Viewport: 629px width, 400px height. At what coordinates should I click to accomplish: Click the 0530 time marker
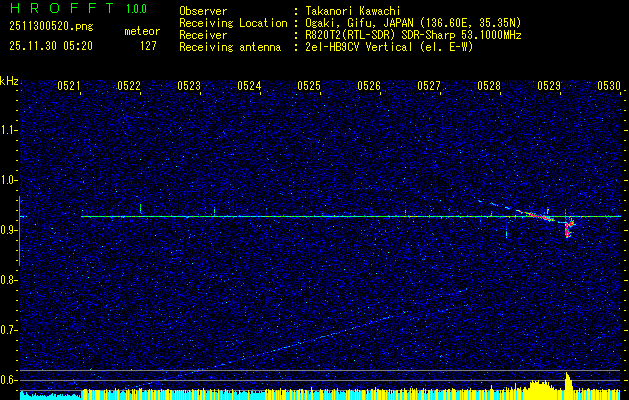tap(609, 86)
